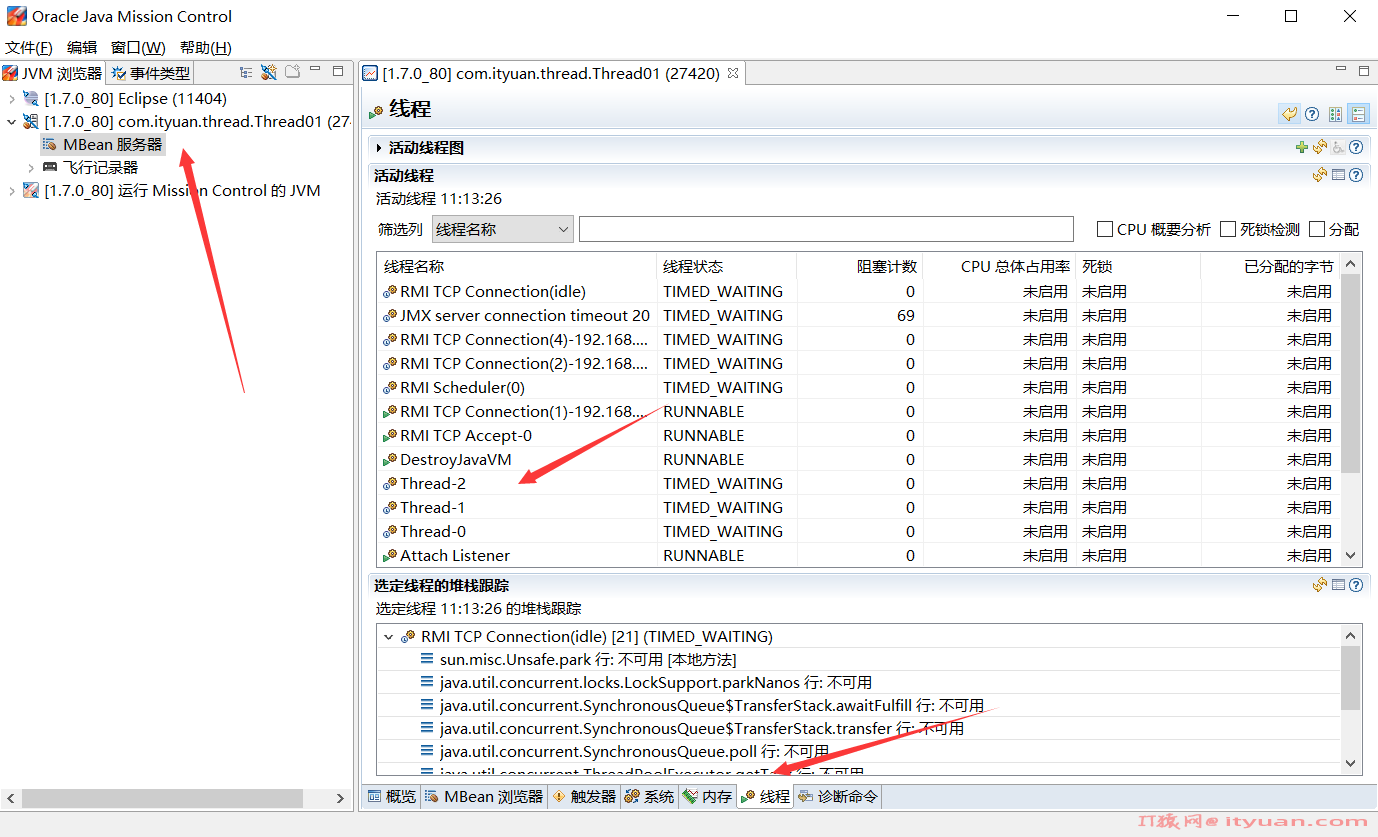Sort by the 死锁 column header
This screenshot has height=837, width=1378.
1138,267
